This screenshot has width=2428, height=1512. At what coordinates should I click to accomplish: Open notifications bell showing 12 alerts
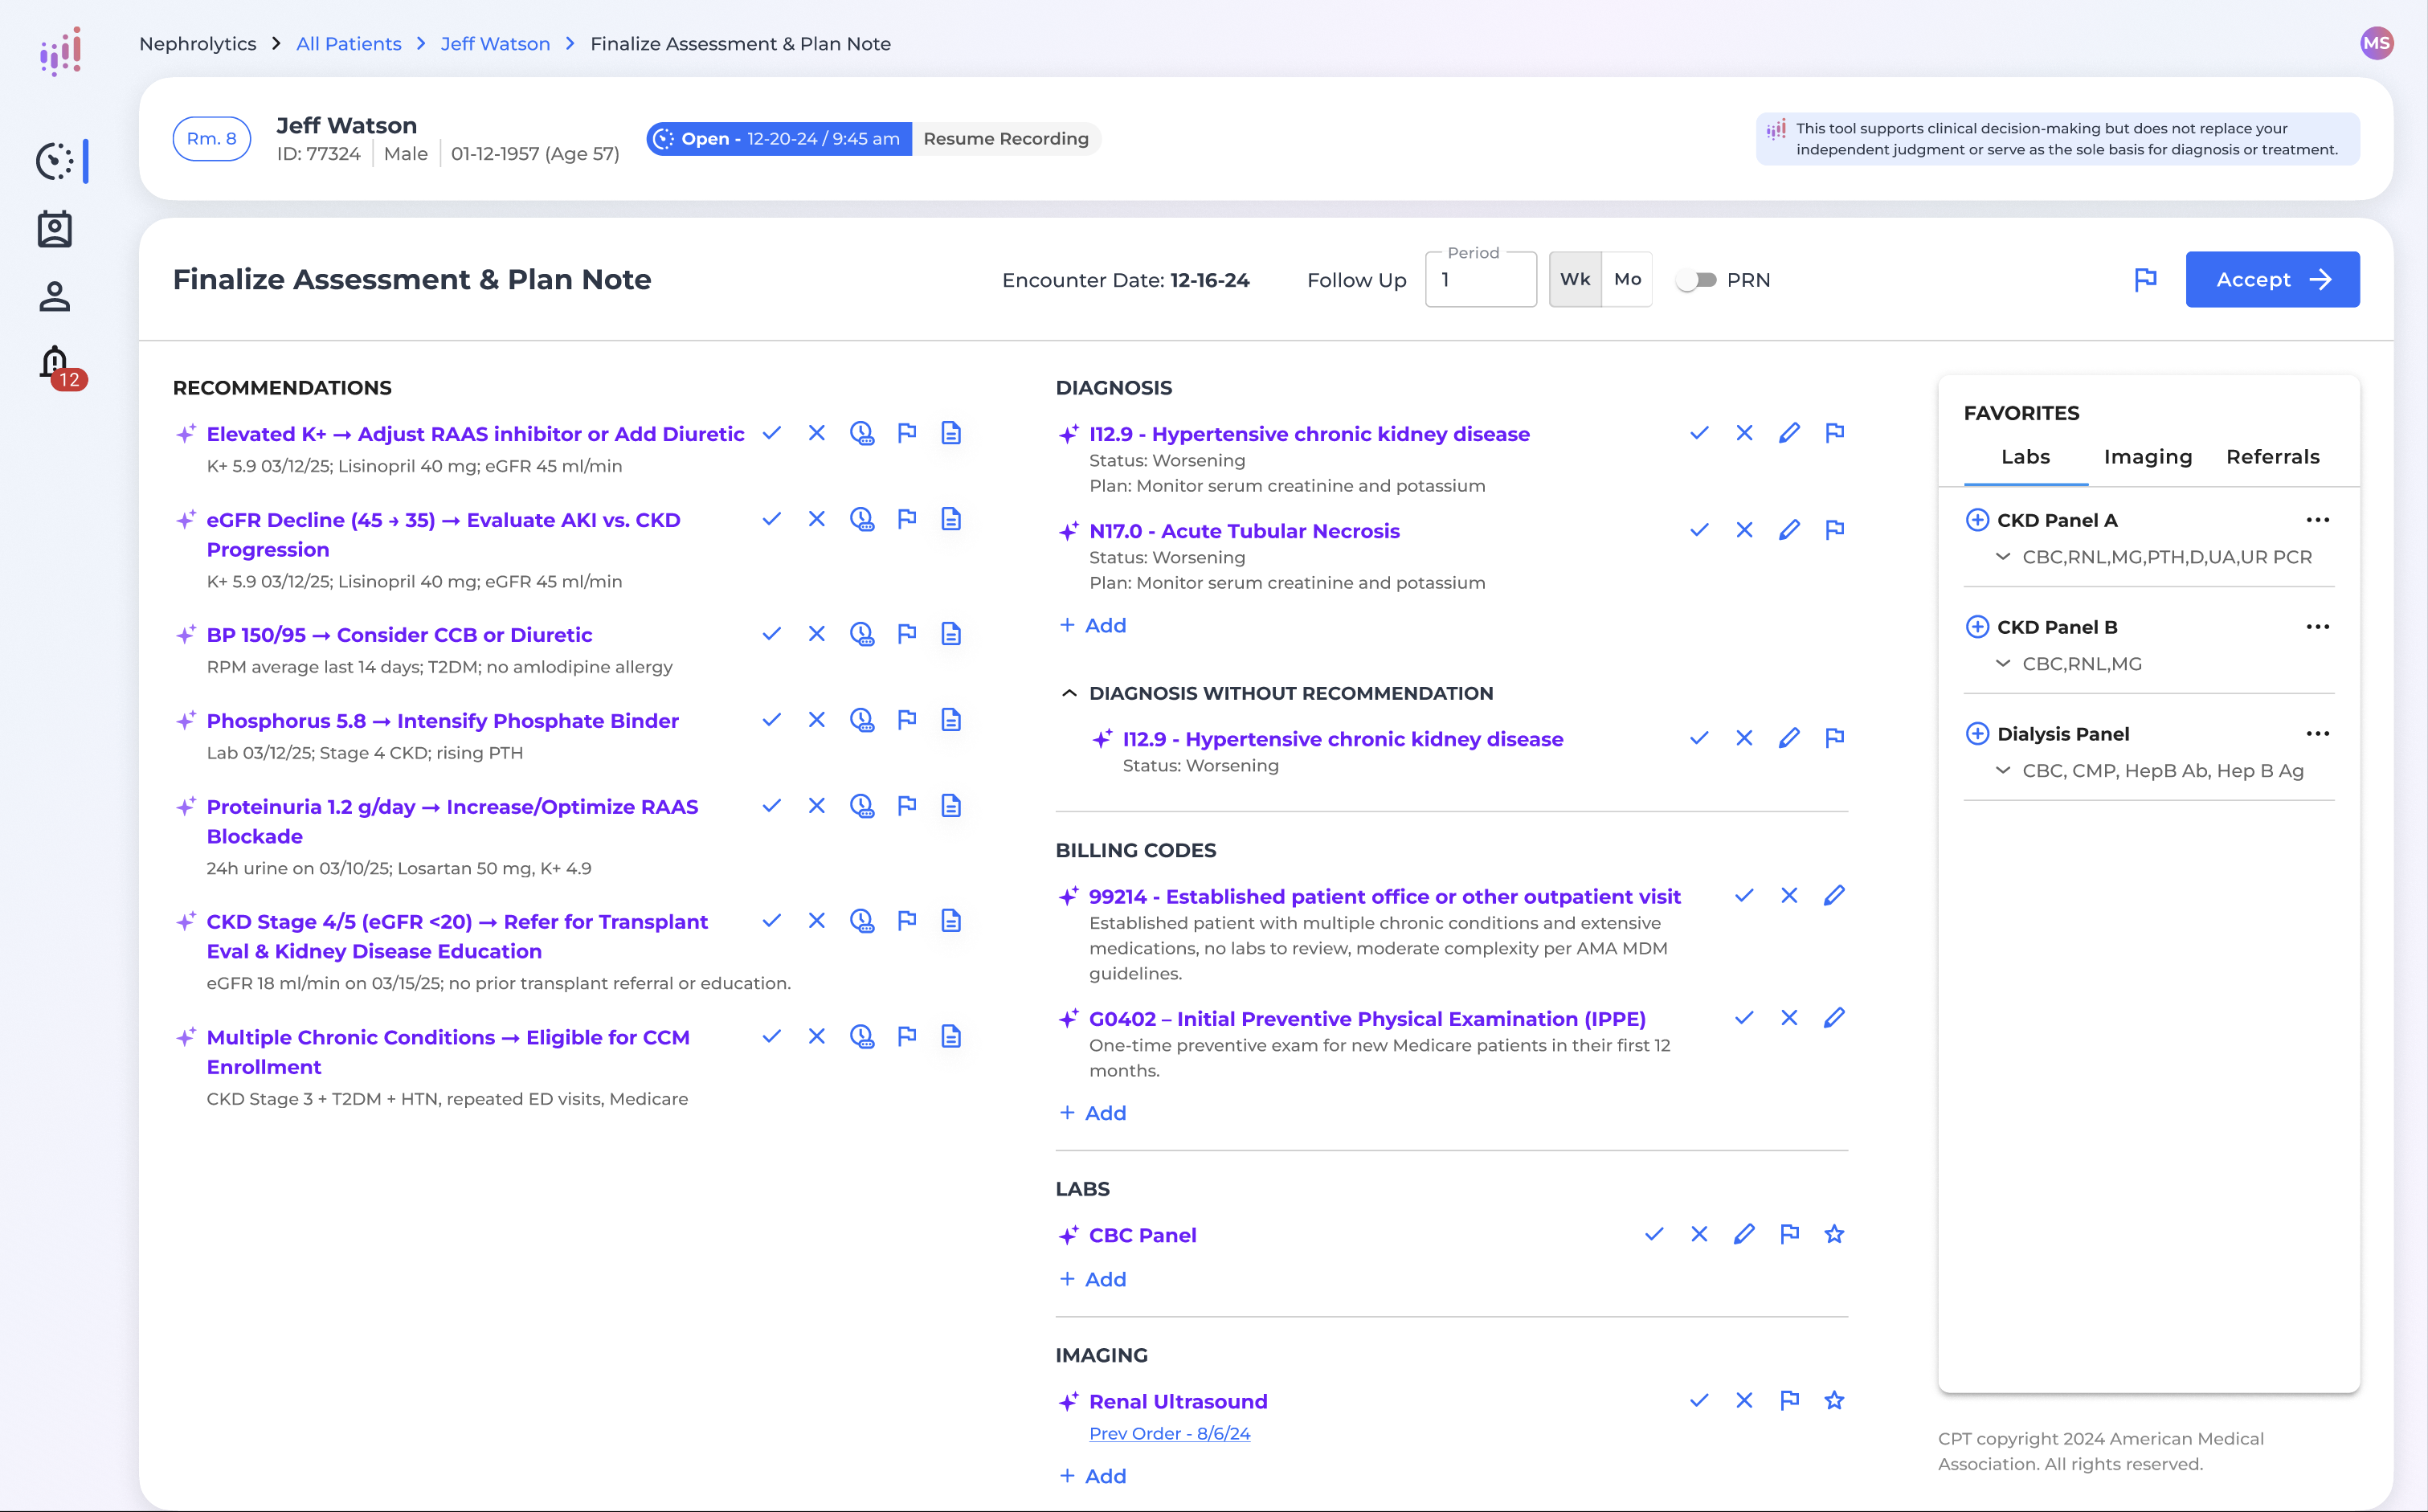click(x=56, y=363)
